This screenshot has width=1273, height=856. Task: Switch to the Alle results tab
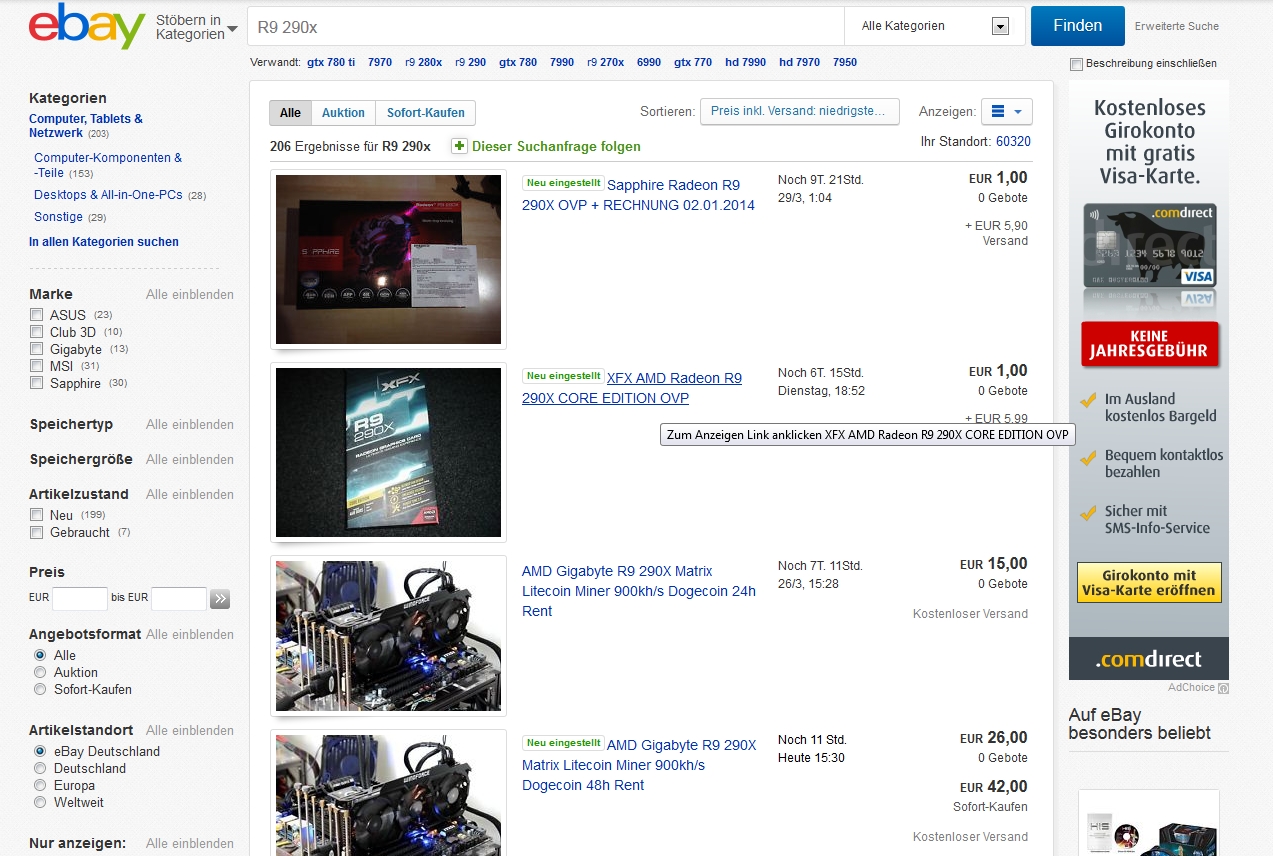point(291,113)
